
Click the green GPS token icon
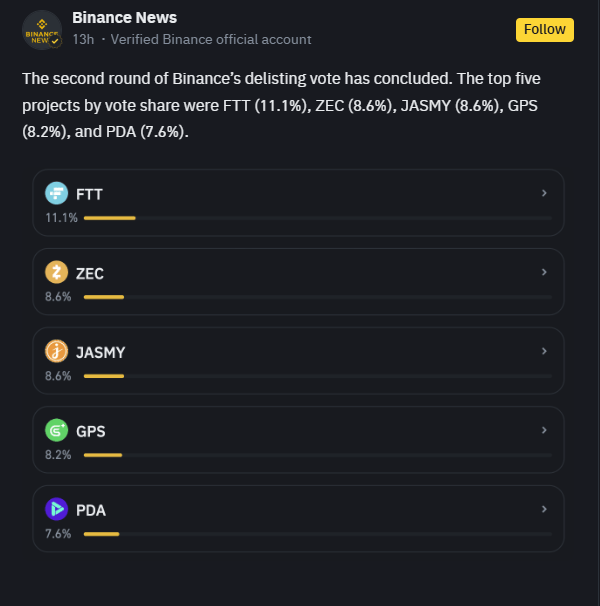point(56,430)
